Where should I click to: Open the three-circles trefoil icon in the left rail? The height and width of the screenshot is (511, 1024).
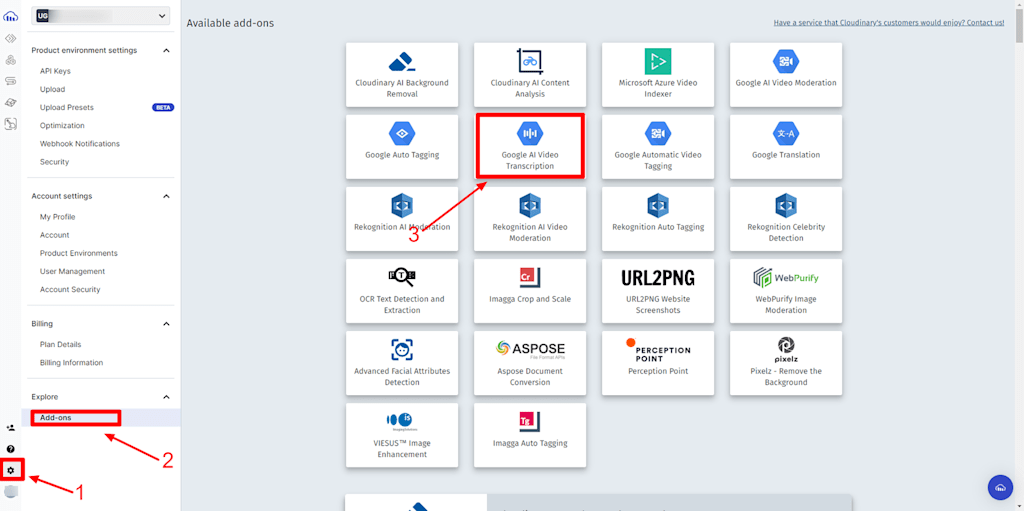point(10,60)
